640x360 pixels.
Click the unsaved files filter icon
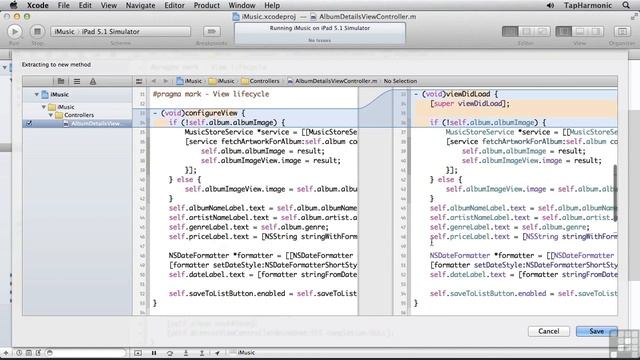(38, 353)
